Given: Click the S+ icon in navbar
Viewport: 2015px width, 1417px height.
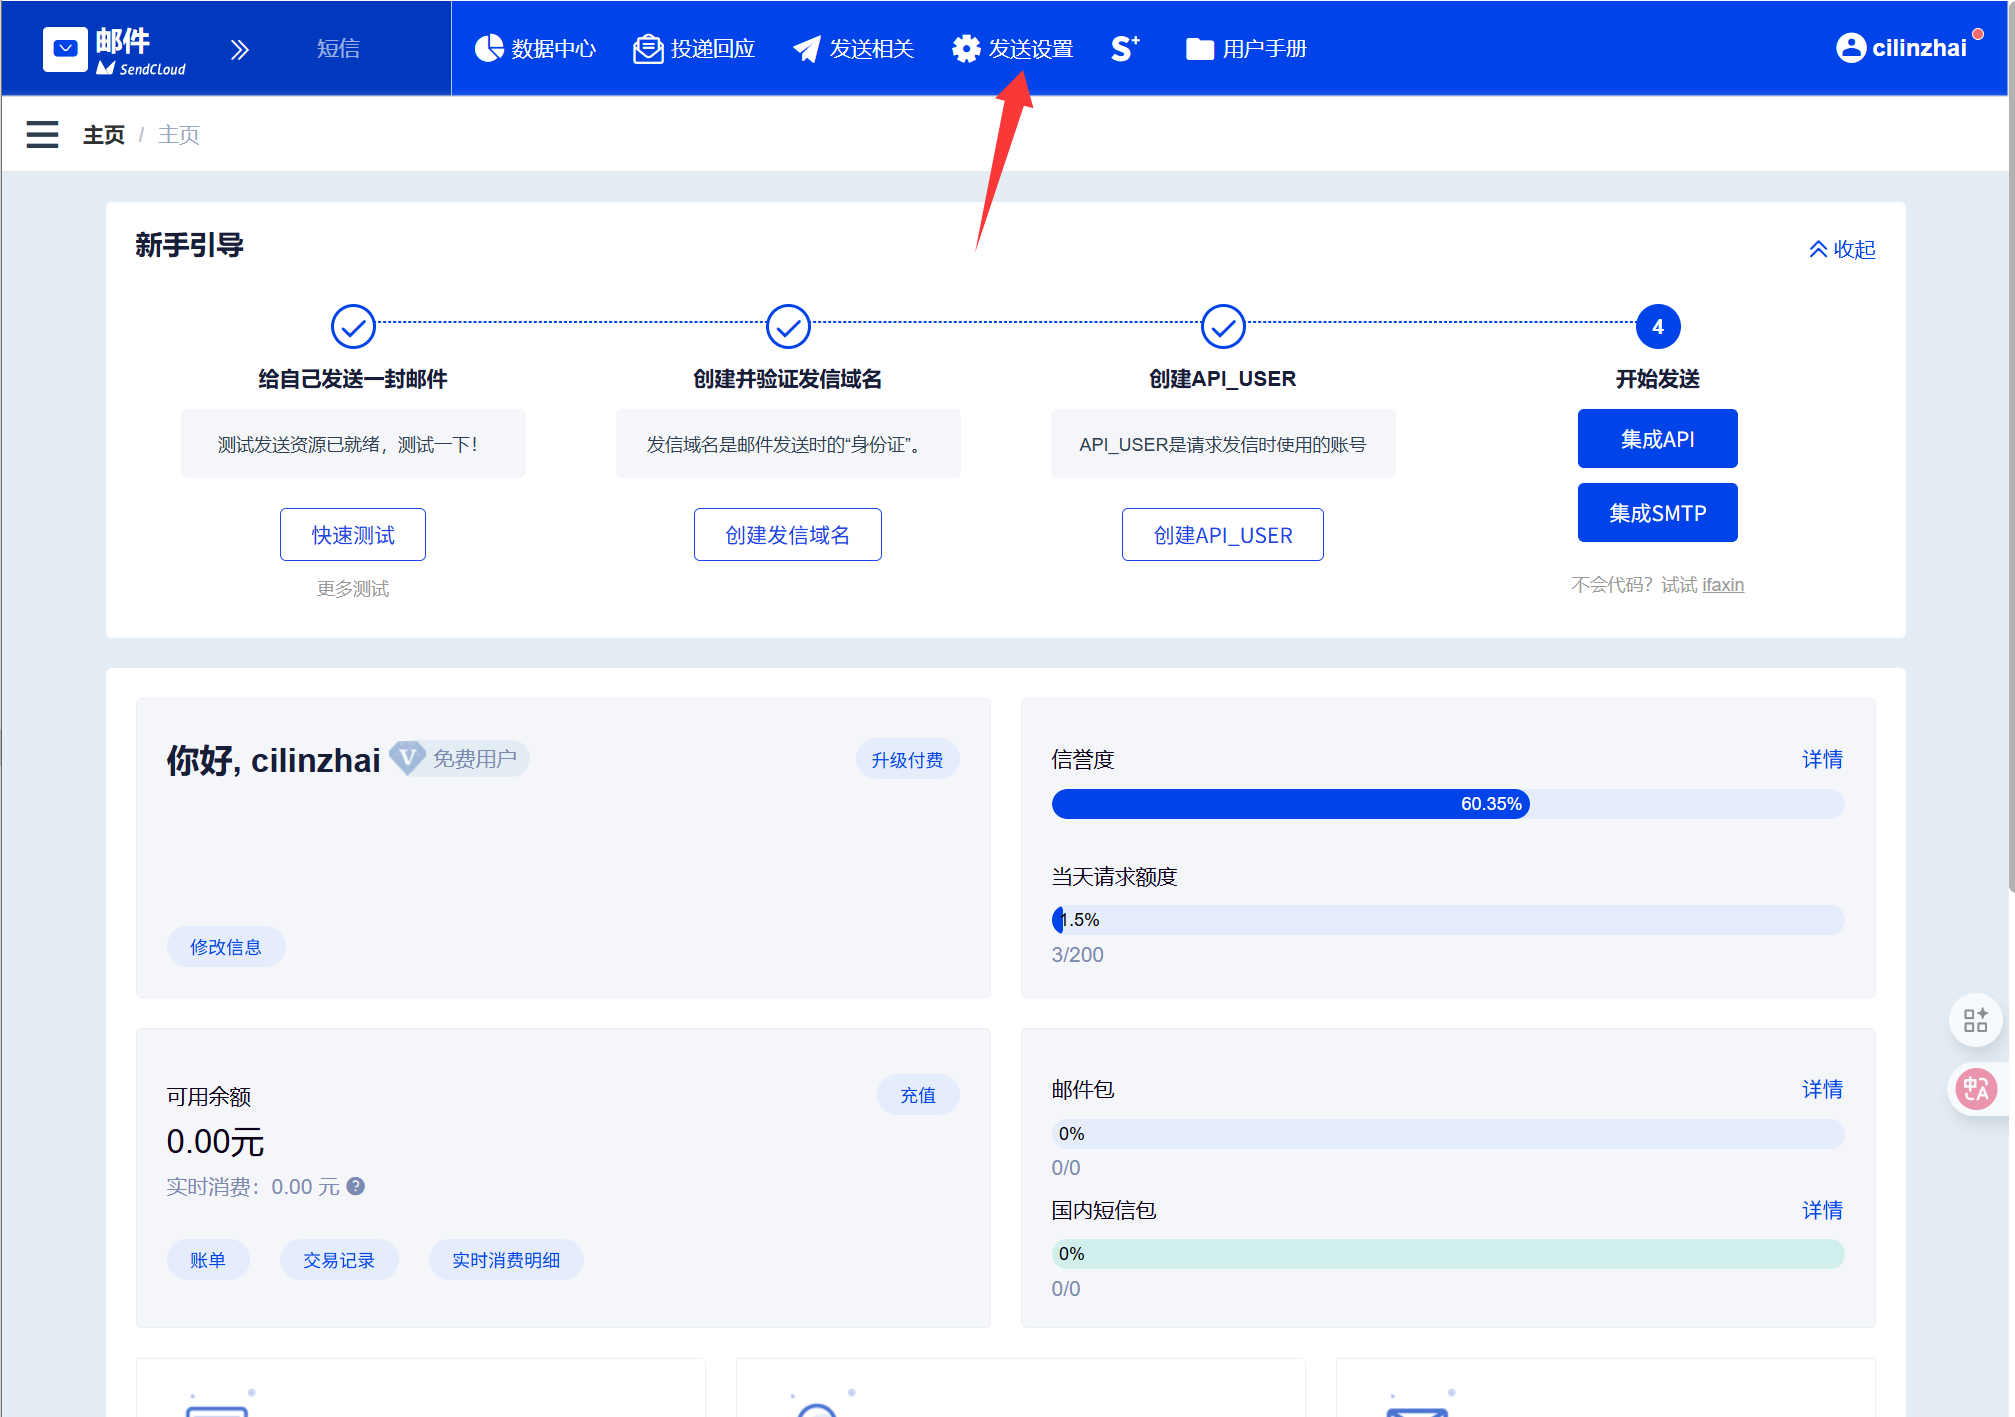Looking at the screenshot, I should (x=1125, y=48).
